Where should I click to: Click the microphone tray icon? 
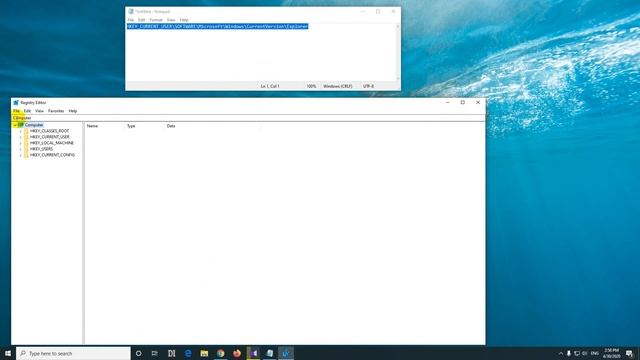569,353
